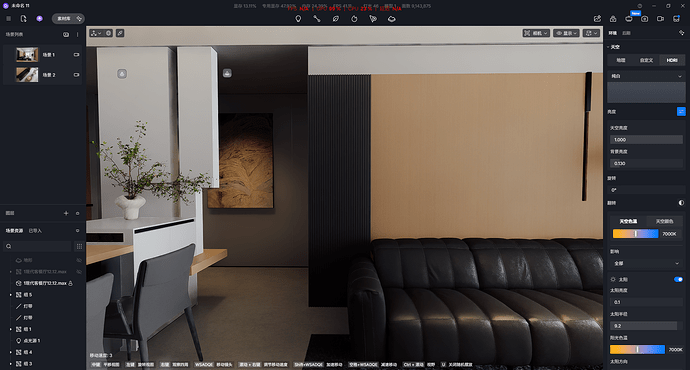This screenshot has height=370, width=690.
Task: Toggle the grid view icon beside search
Action: pyautogui.click(x=79, y=246)
